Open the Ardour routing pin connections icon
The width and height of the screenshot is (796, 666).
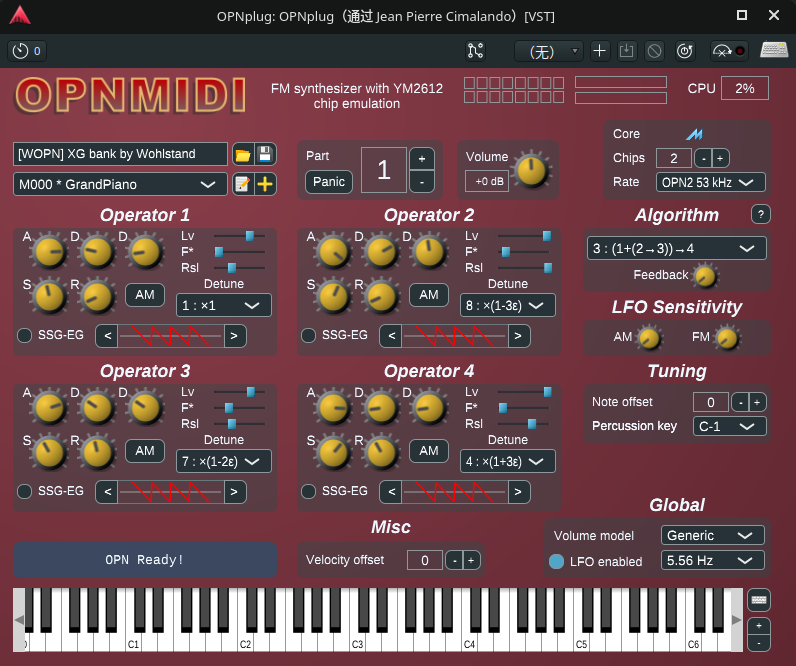pos(475,51)
